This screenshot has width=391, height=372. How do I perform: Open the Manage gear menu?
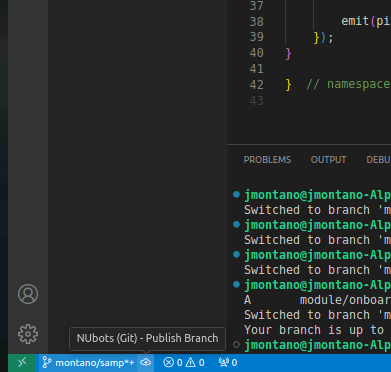[x=28, y=334]
